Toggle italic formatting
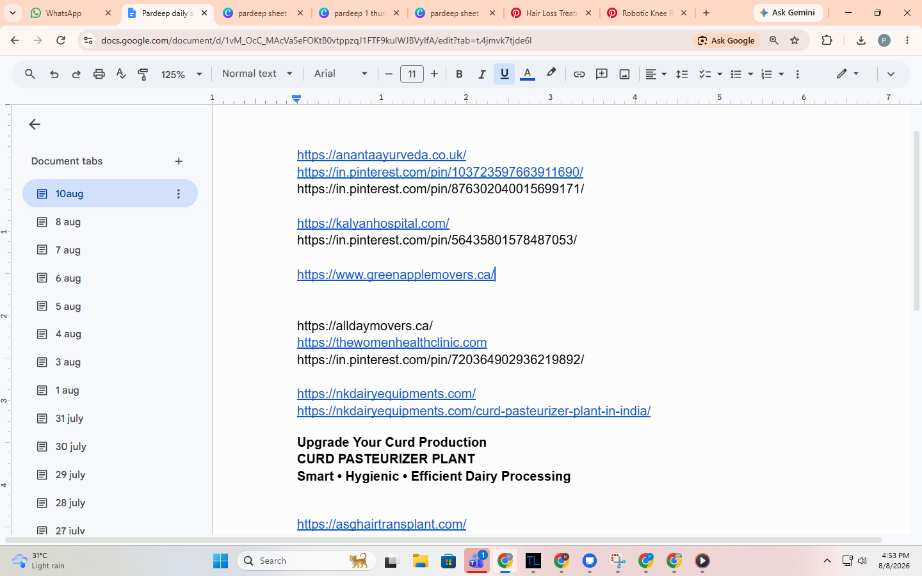 482,74
